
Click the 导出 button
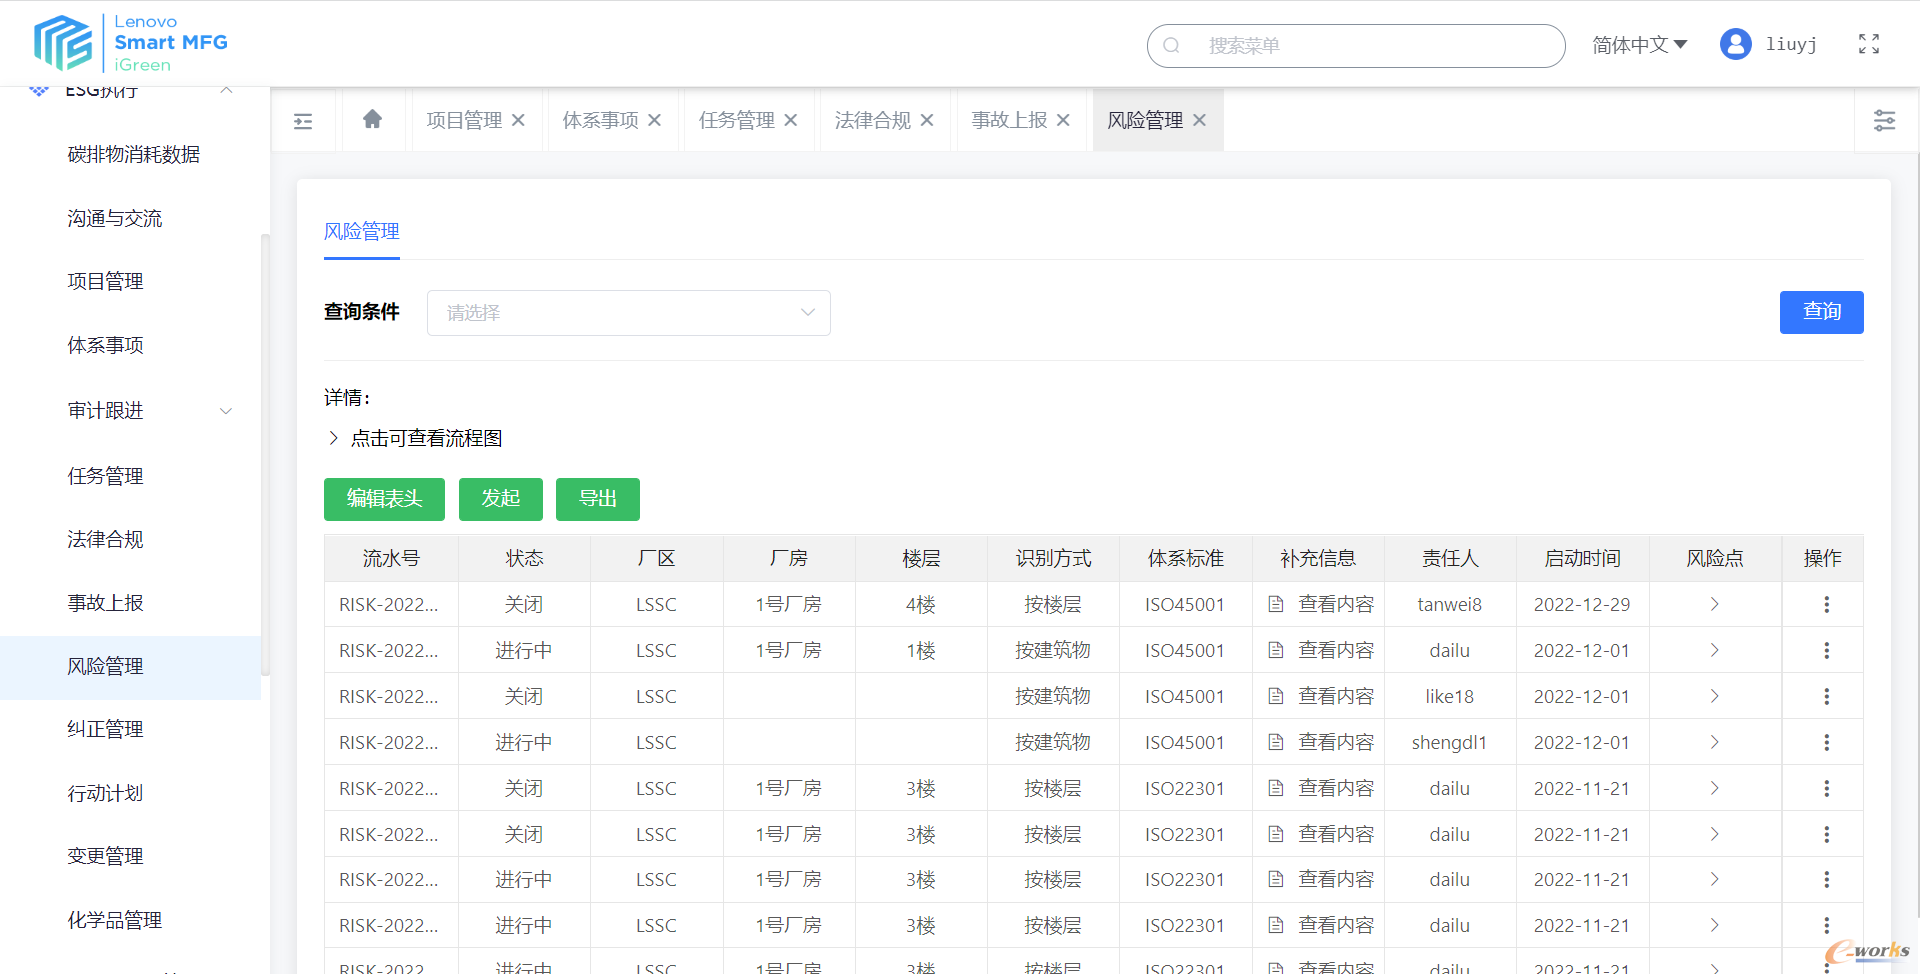point(597,499)
